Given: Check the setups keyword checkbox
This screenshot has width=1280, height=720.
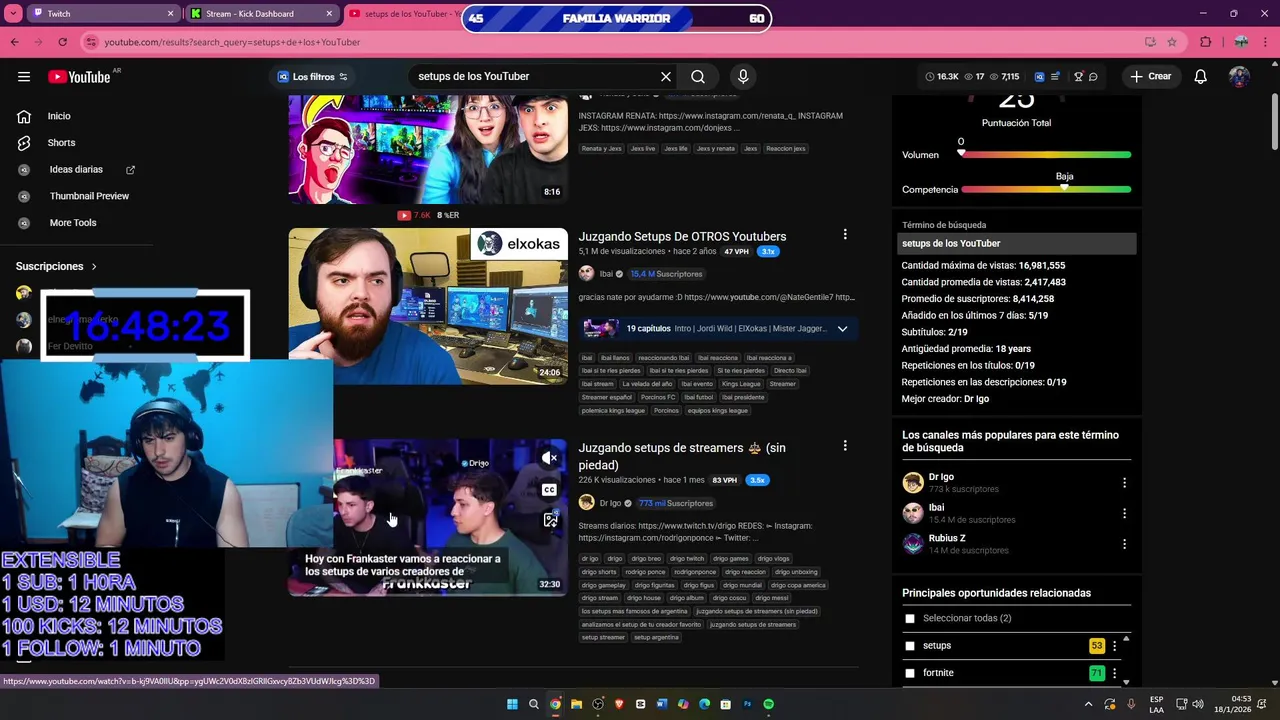Looking at the screenshot, I should click(910, 646).
